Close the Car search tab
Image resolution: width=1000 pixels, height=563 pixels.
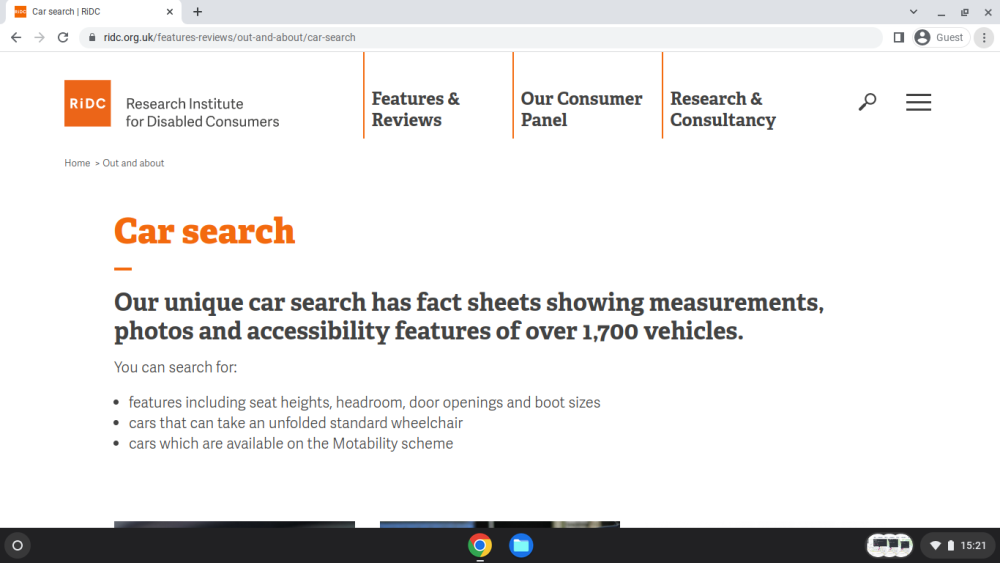(170, 11)
